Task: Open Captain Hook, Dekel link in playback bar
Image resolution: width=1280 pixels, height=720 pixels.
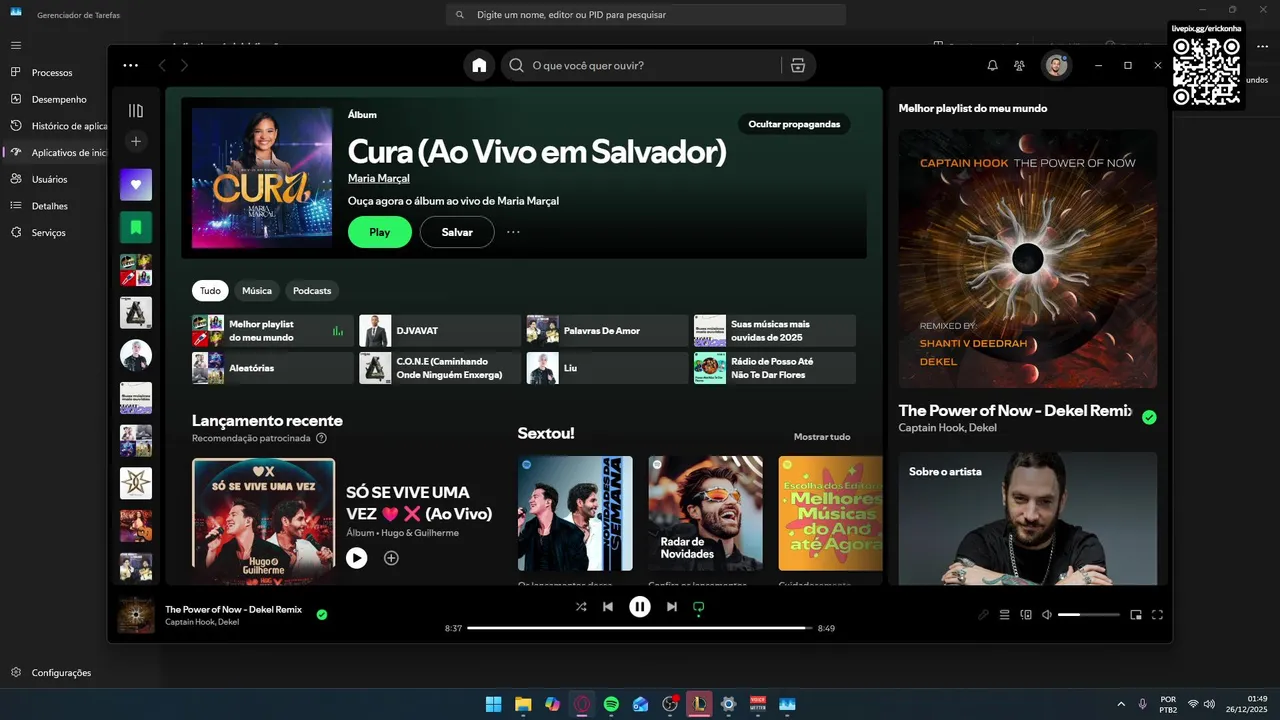Action: pos(202,622)
